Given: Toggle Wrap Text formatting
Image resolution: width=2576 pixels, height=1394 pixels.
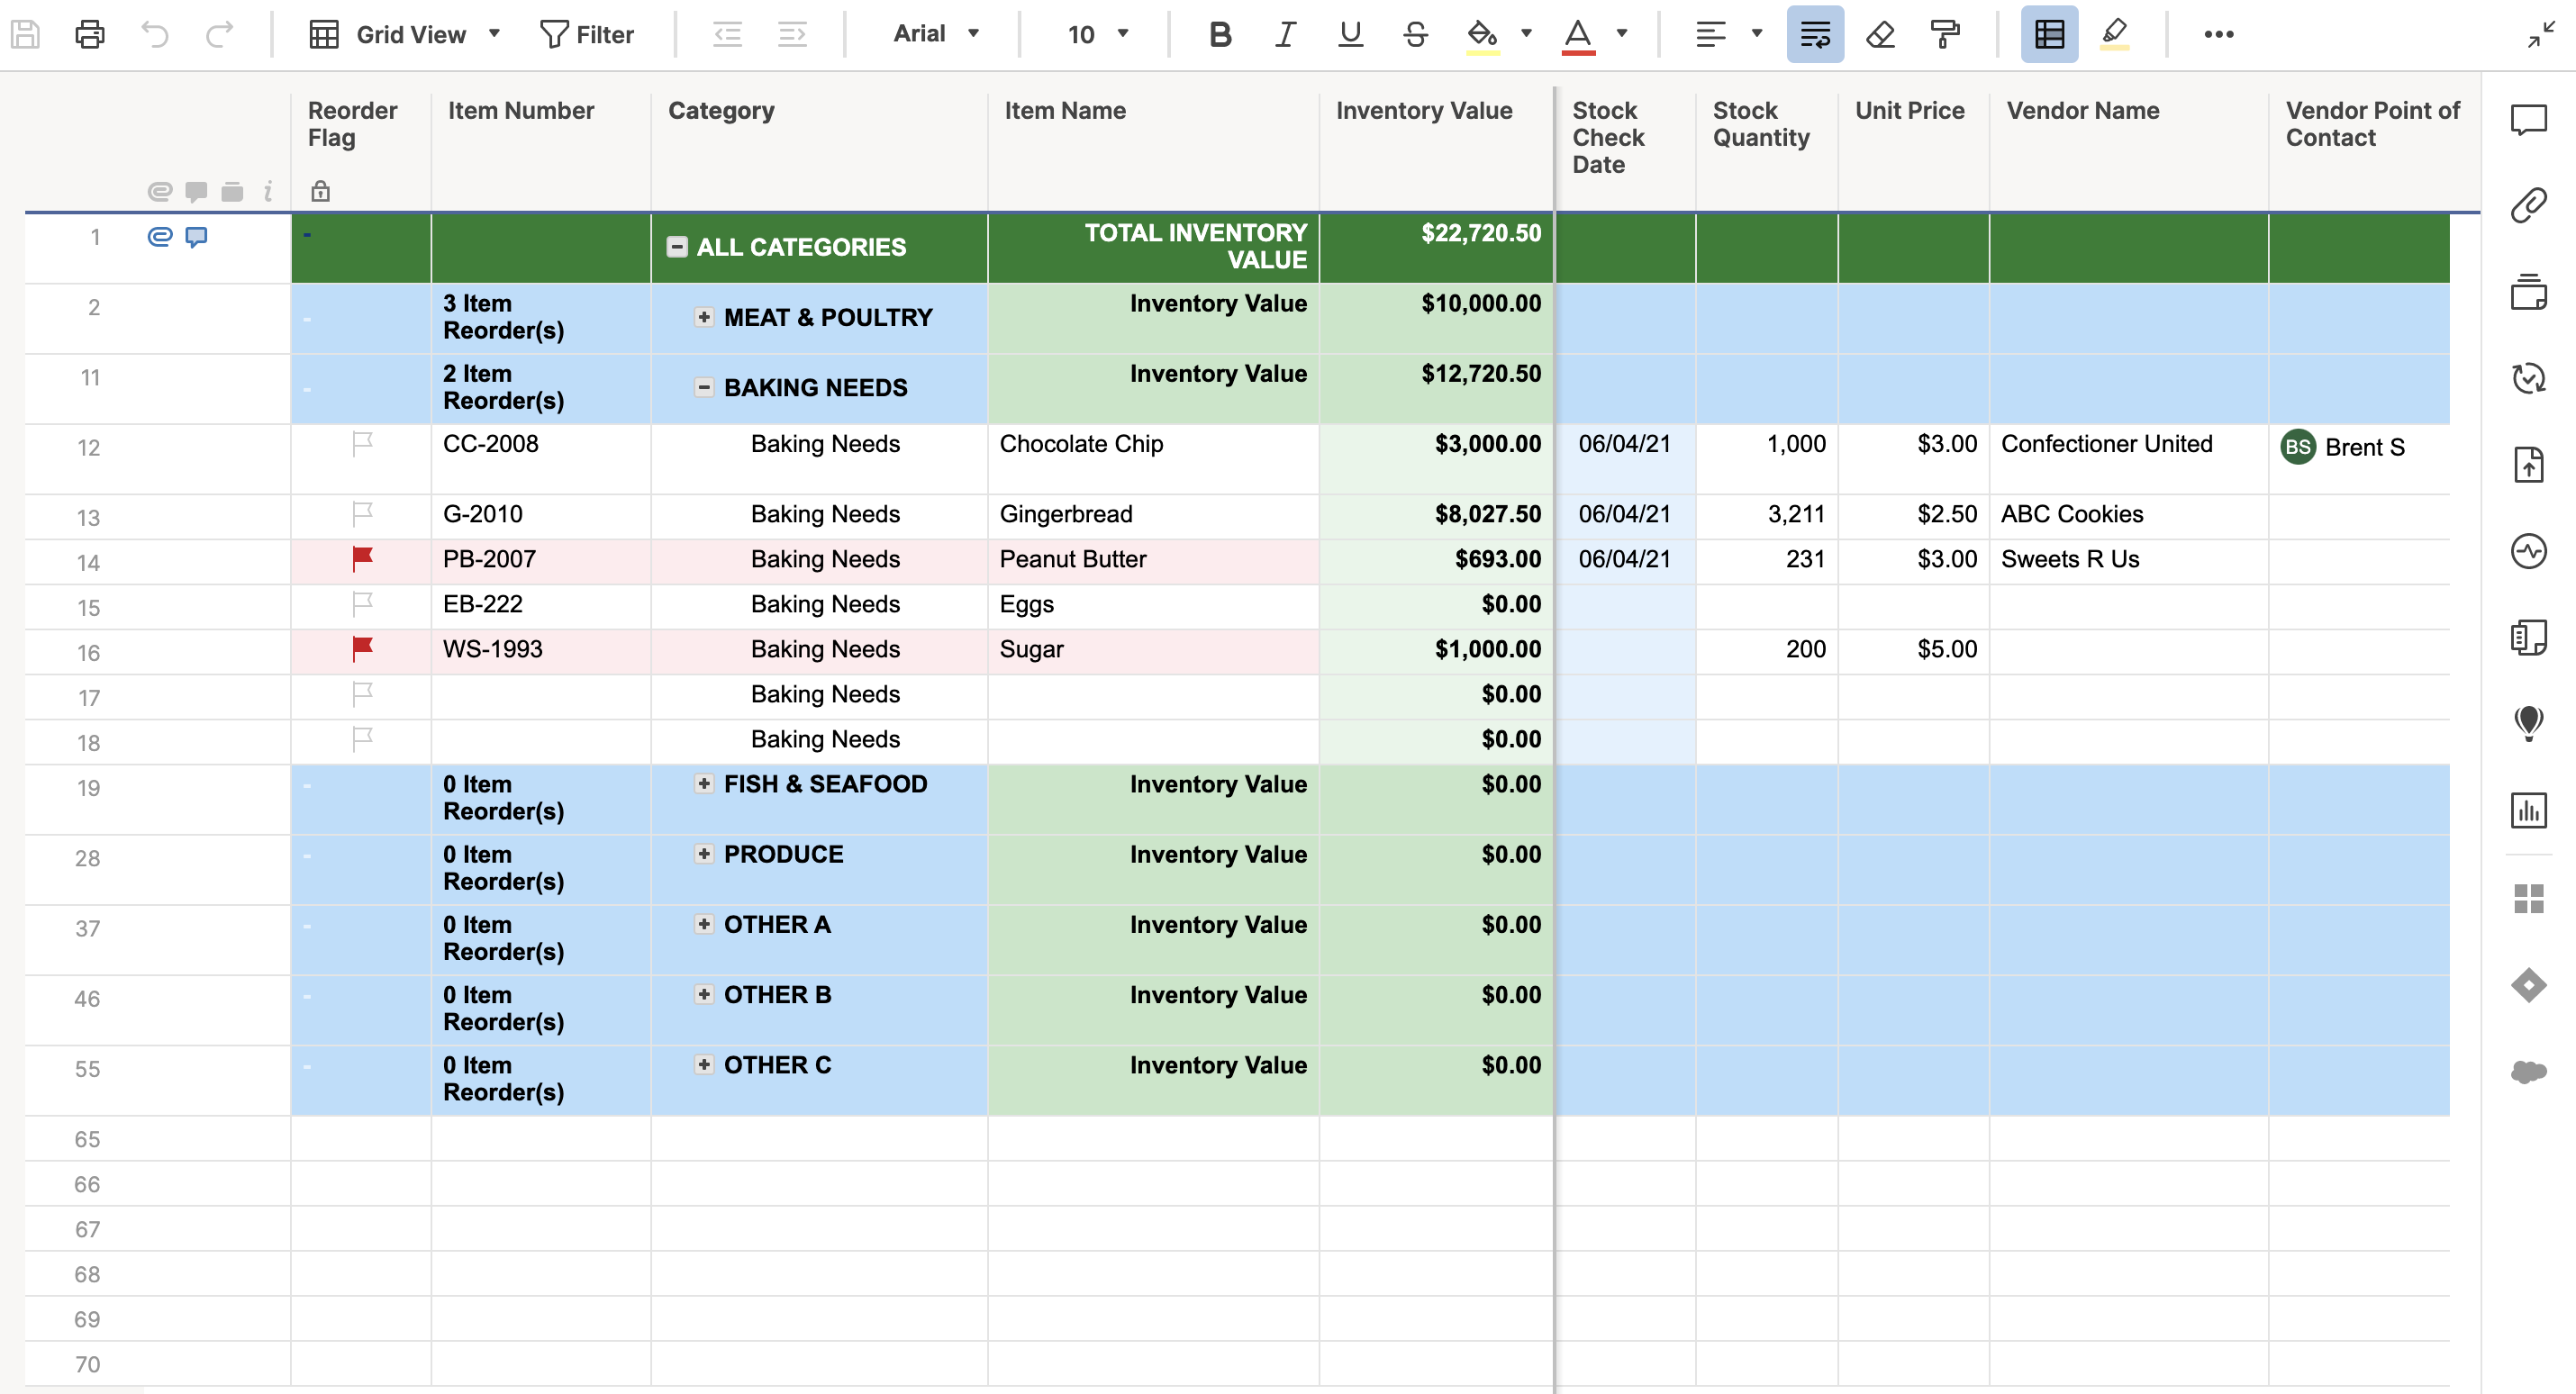Looking at the screenshot, I should pyautogui.click(x=1814, y=34).
